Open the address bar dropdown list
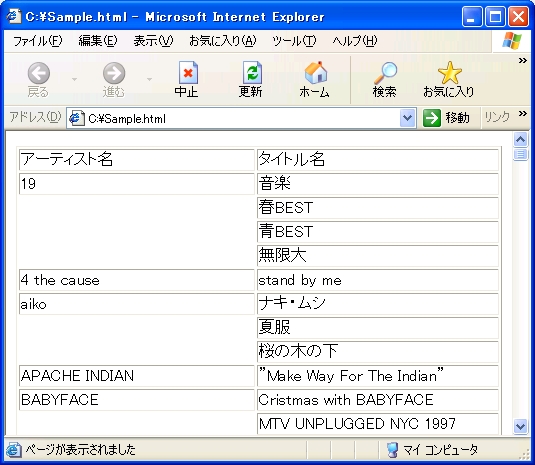535x465 pixels. point(407,118)
